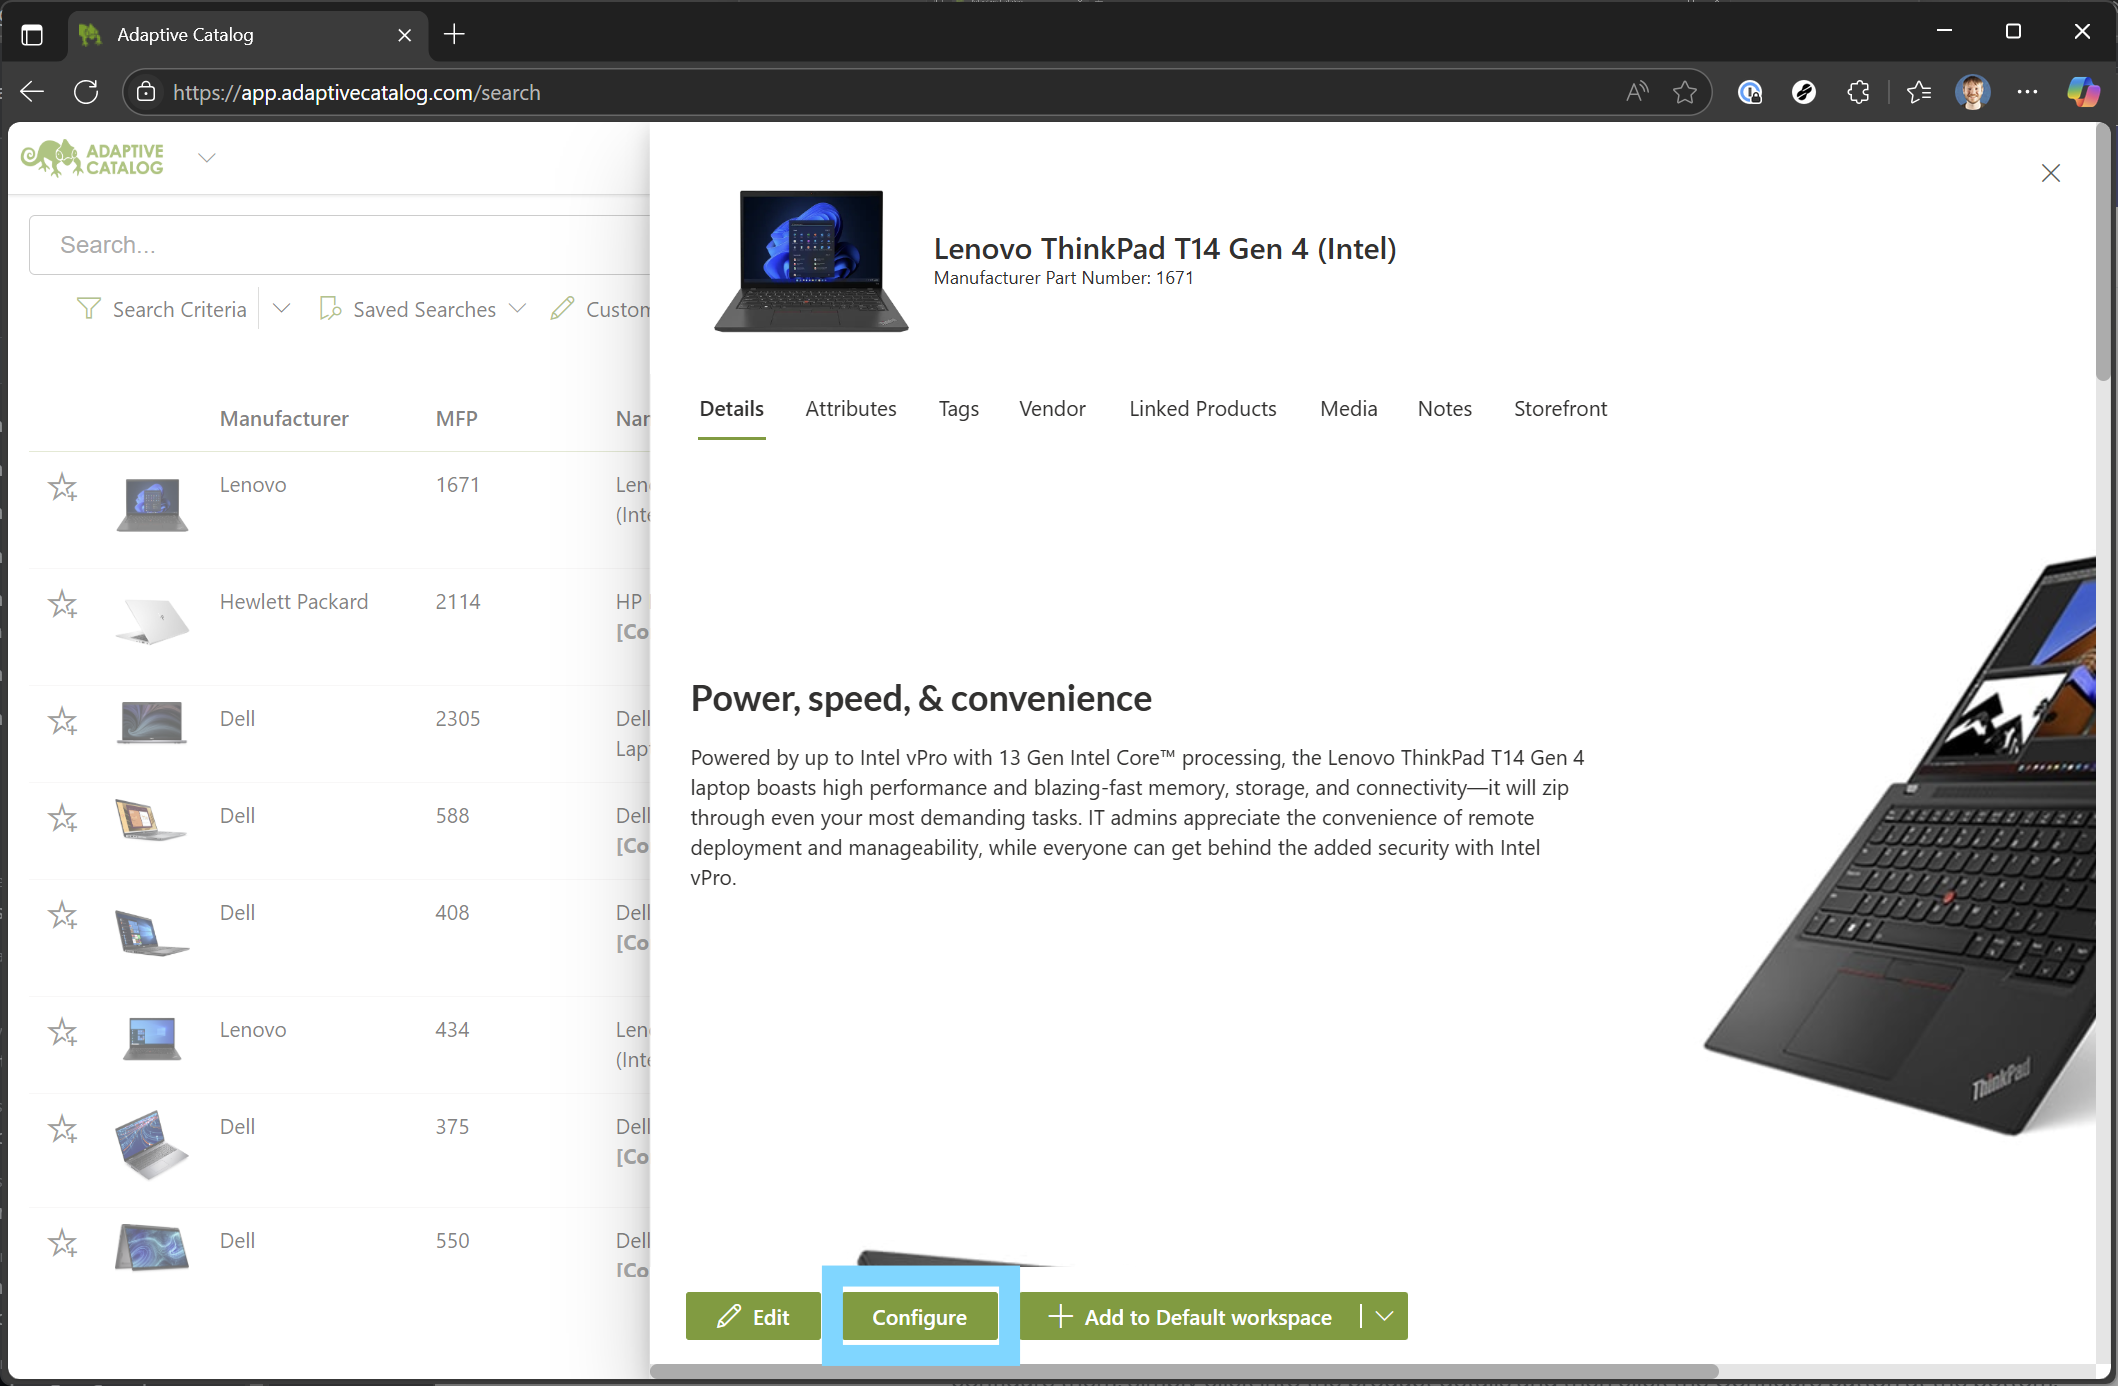Expand the Search Criteria chevron
This screenshot has width=2118, height=1386.
[x=282, y=308]
